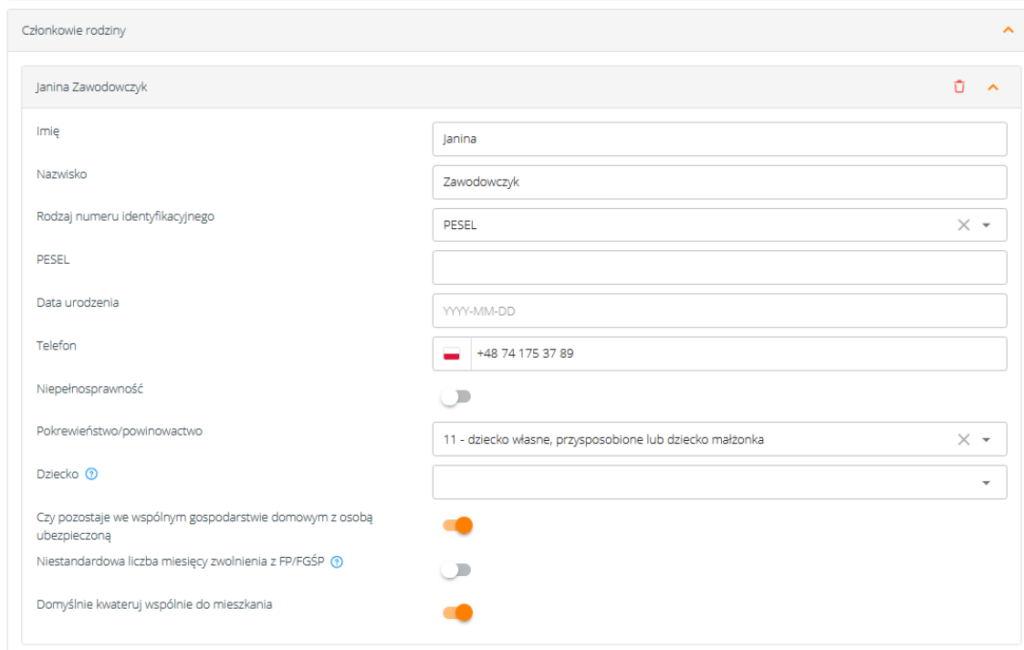Clear the Pokrewieństwo/powinowactwo selected value
The image size is (1024, 650).
coord(963,439)
